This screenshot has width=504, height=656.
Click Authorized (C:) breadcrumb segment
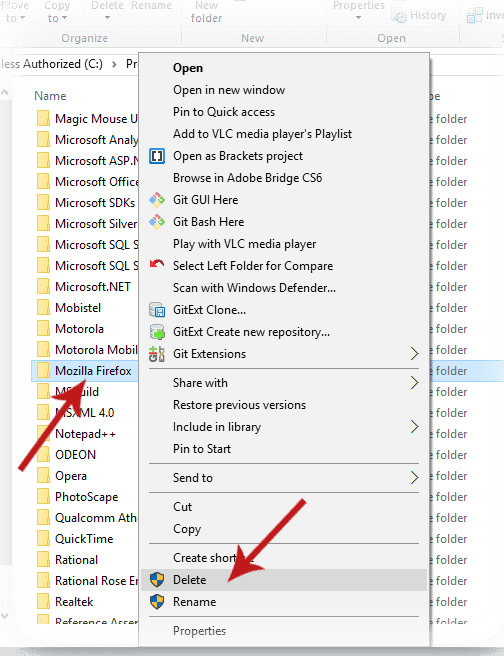pyautogui.click(x=63, y=64)
